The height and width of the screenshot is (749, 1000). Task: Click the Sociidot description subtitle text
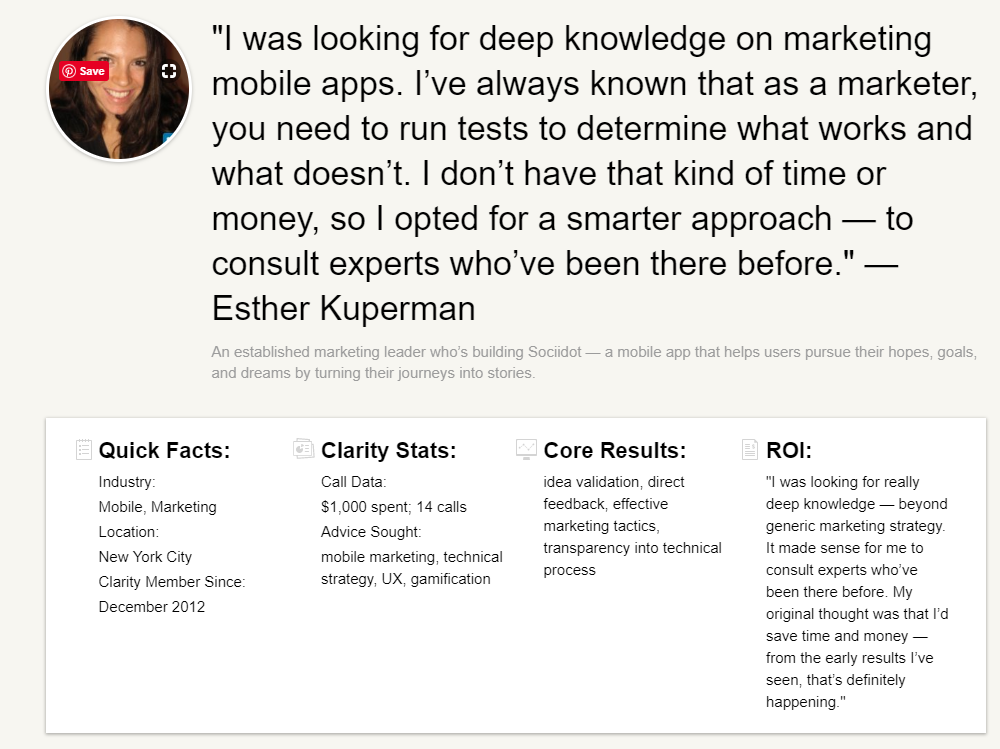click(594, 362)
